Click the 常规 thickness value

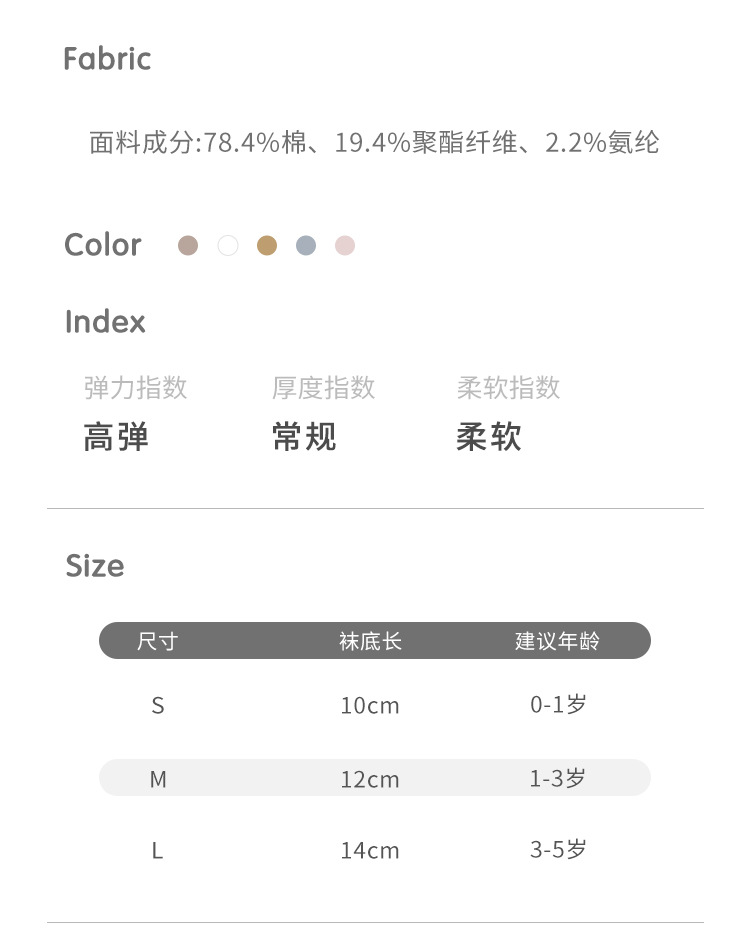click(304, 437)
